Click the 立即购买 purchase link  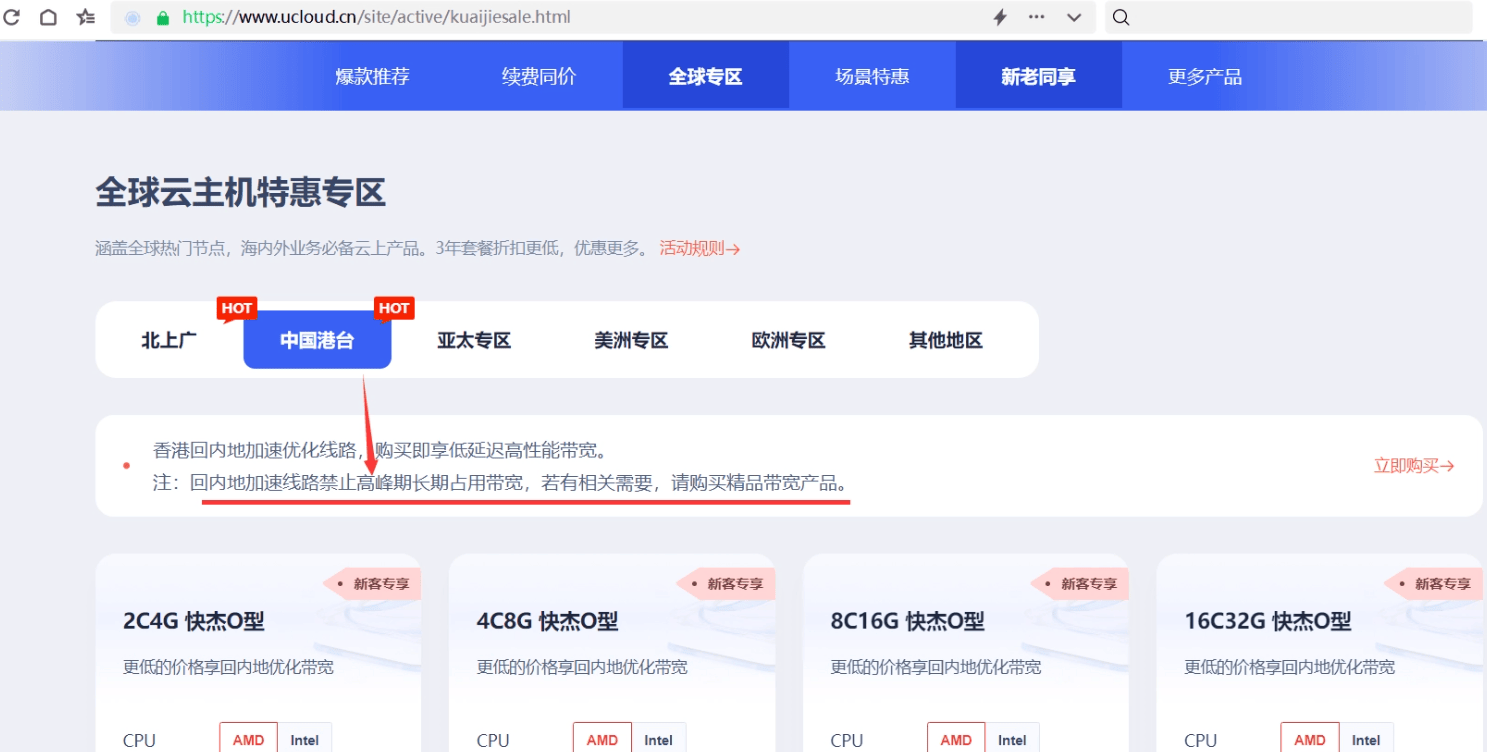(1413, 466)
